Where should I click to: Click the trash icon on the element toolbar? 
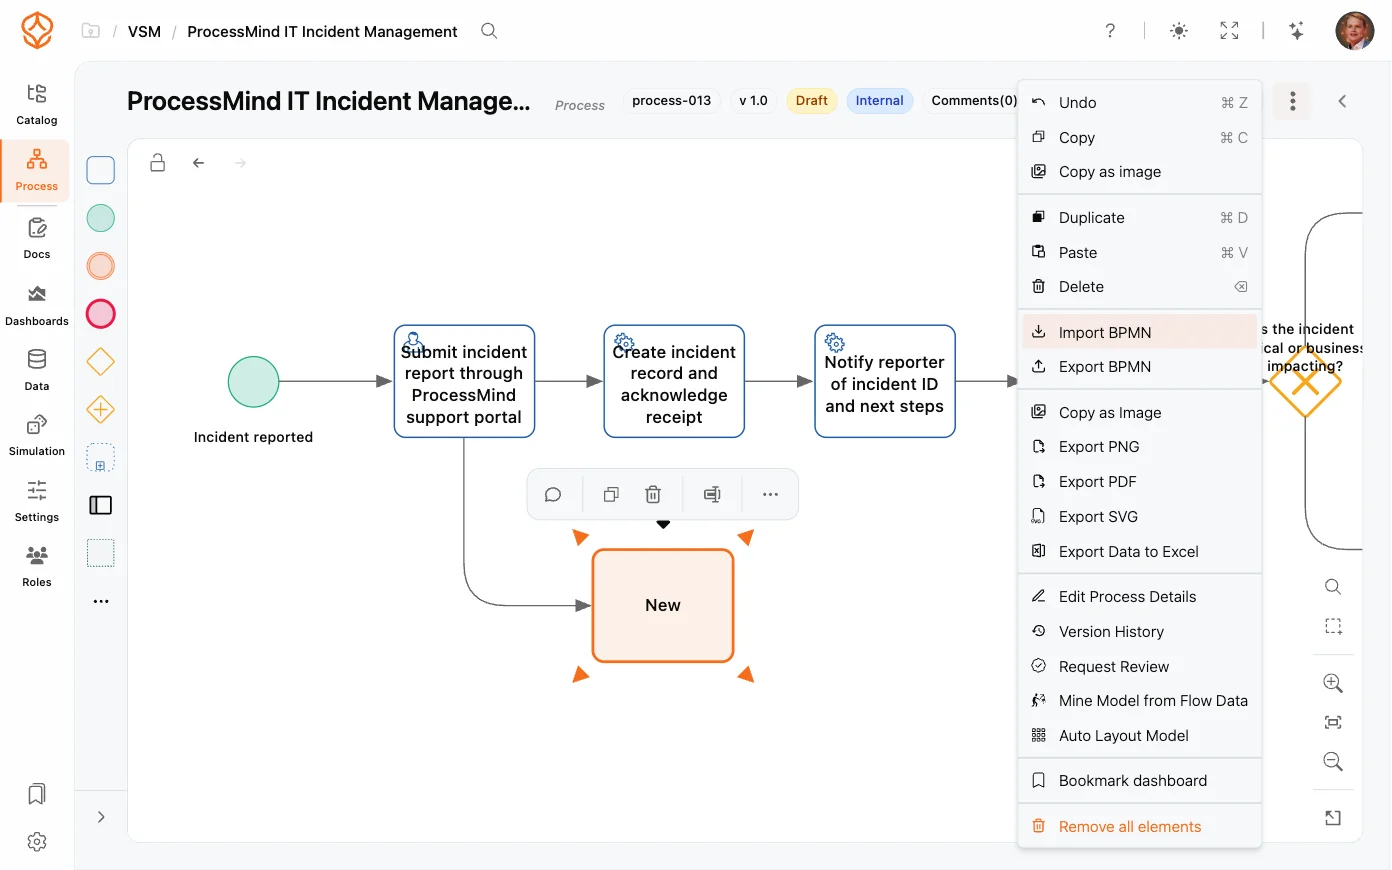[653, 494]
